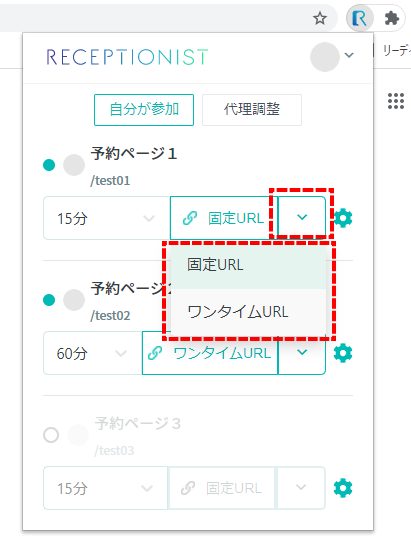
Task: Click the user avatar circle in header
Action: pyautogui.click(x=324, y=57)
